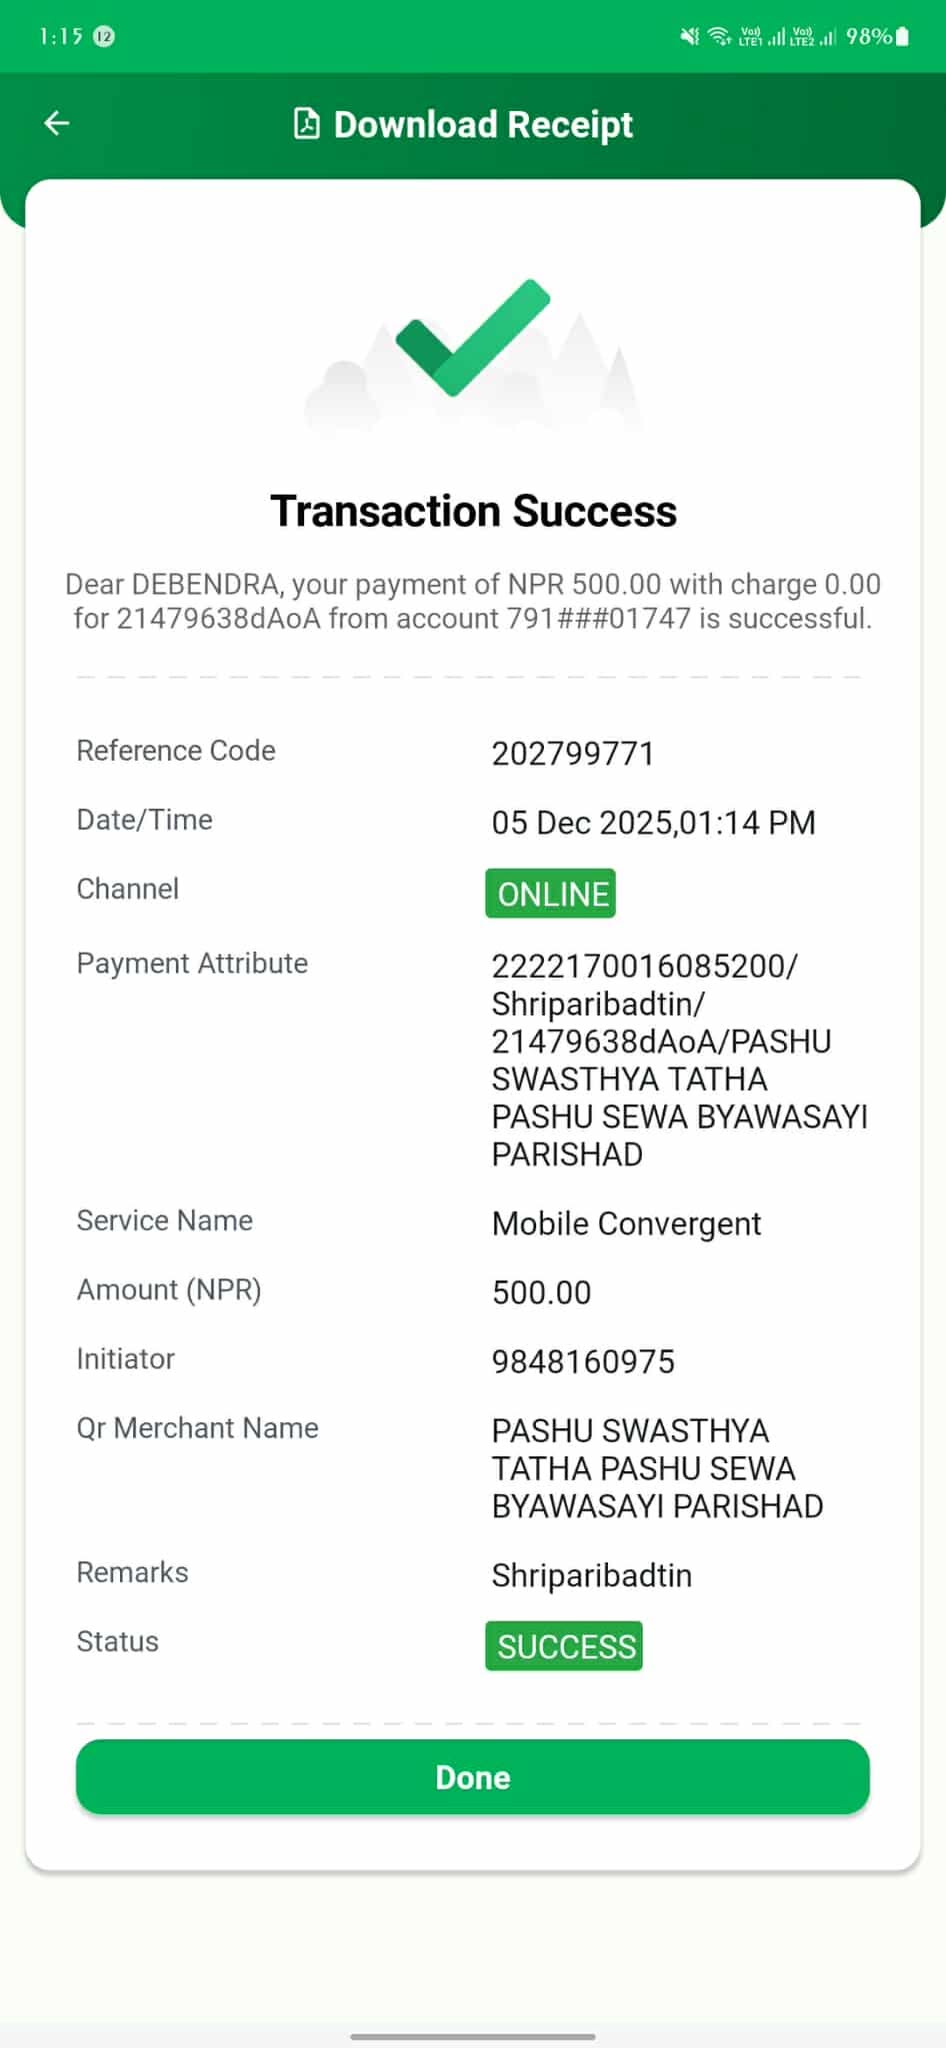
Task: Tap the battery icon showing 98%
Action: click(x=903, y=37)
